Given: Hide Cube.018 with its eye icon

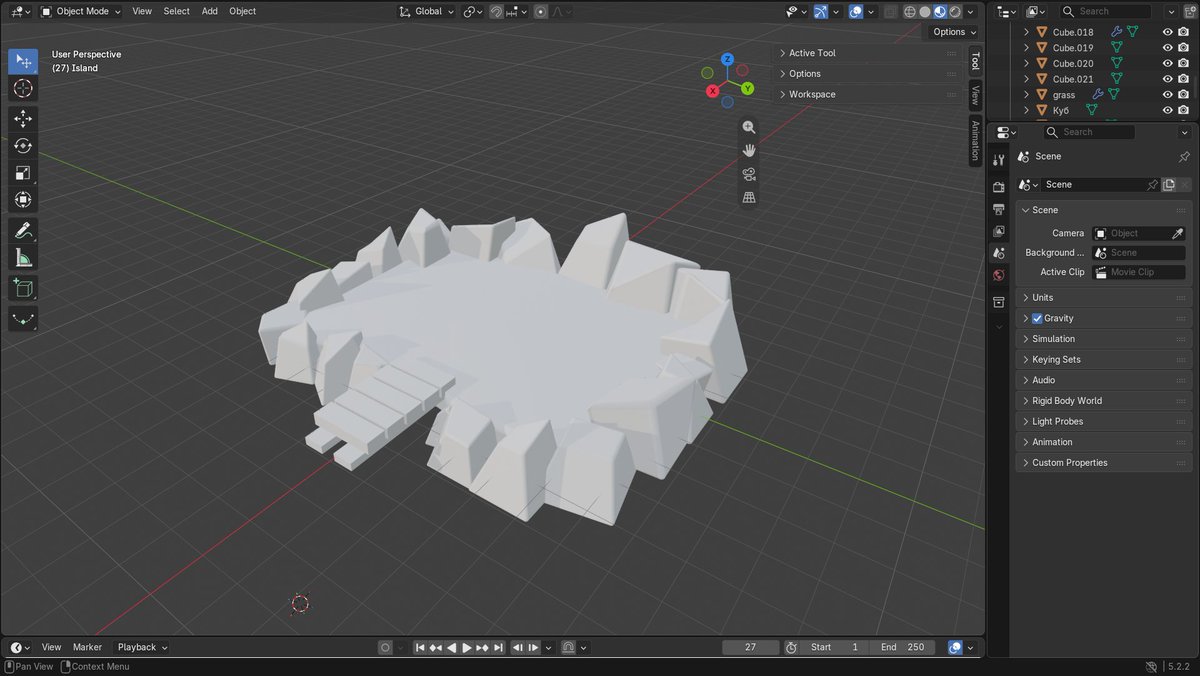Looking at the screenshot, I should point(1167,32).
